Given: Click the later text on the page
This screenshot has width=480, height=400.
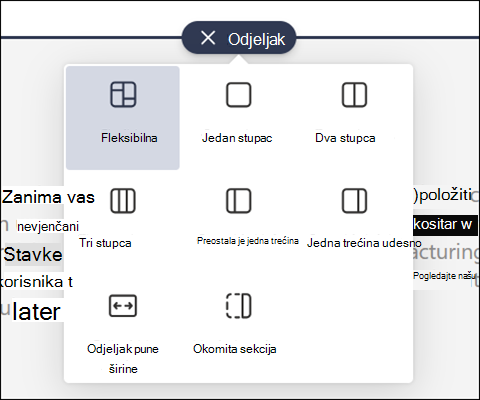Looking at the screenshot, I should pyautogui.click(x=36, y=312).
